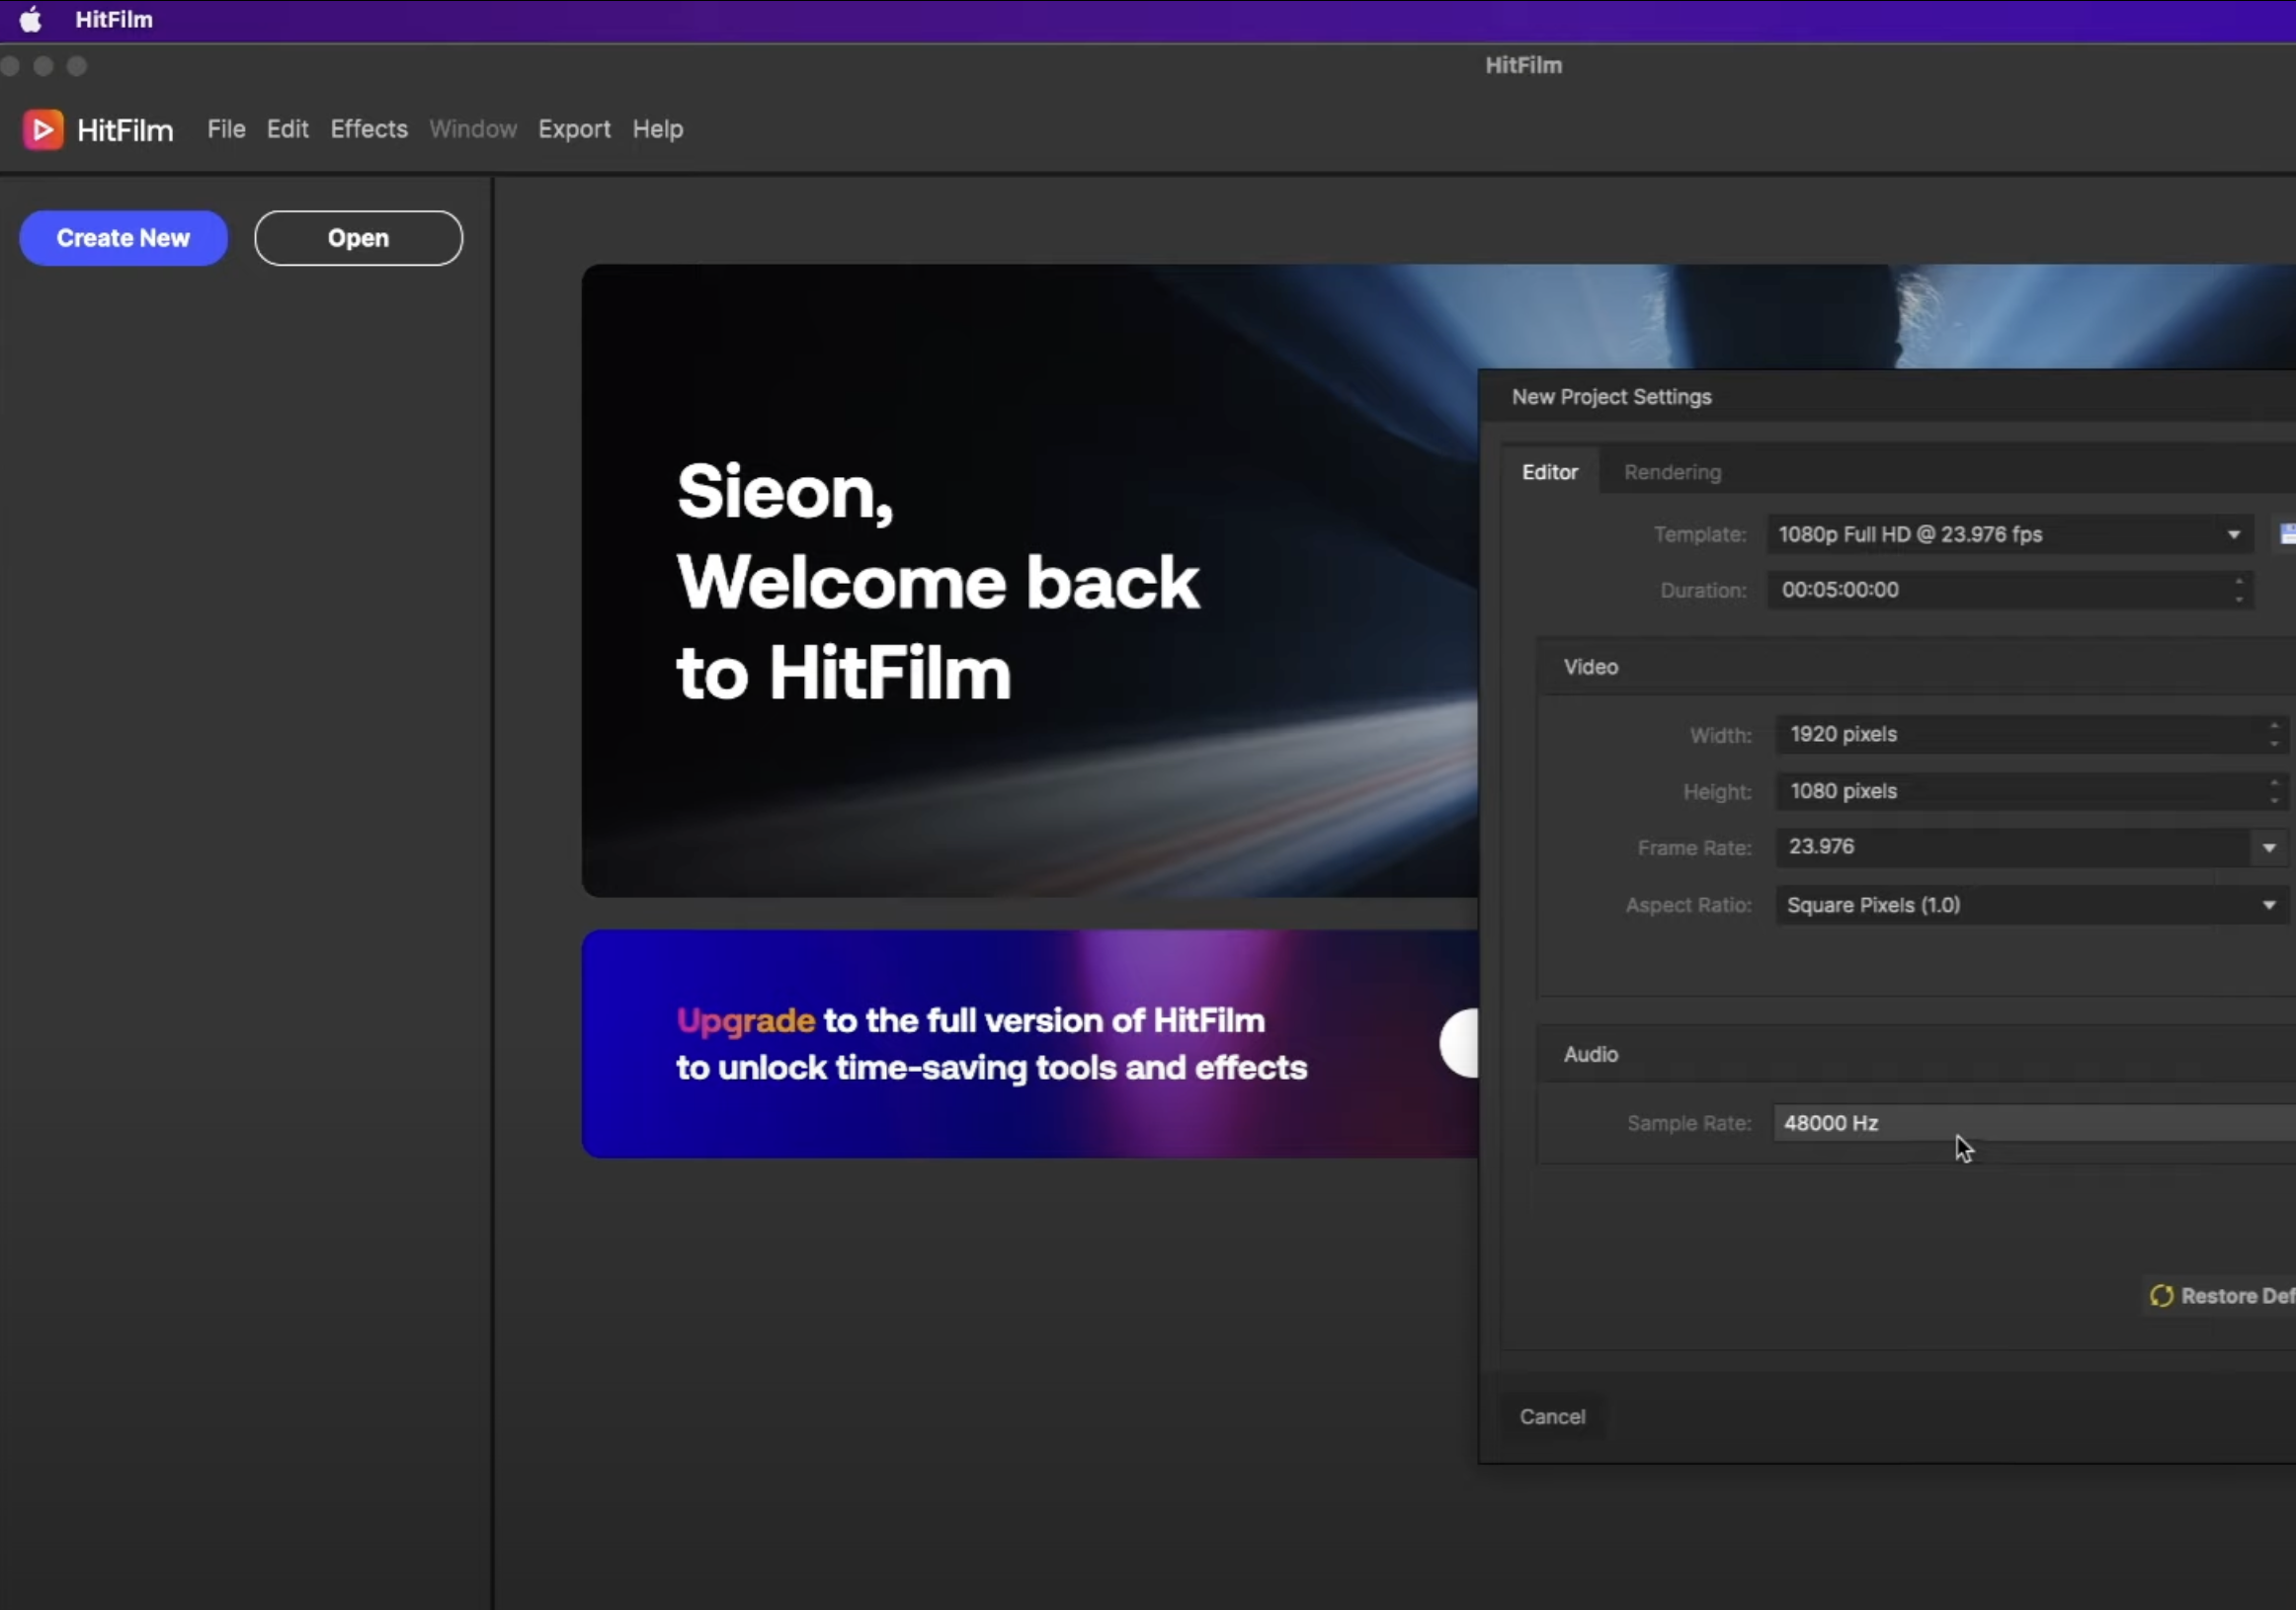The height and width of the screenshot is (1610, 2296).
Task: Open the Effects menu
Action: pyautogui.click(x=369, y=129)
